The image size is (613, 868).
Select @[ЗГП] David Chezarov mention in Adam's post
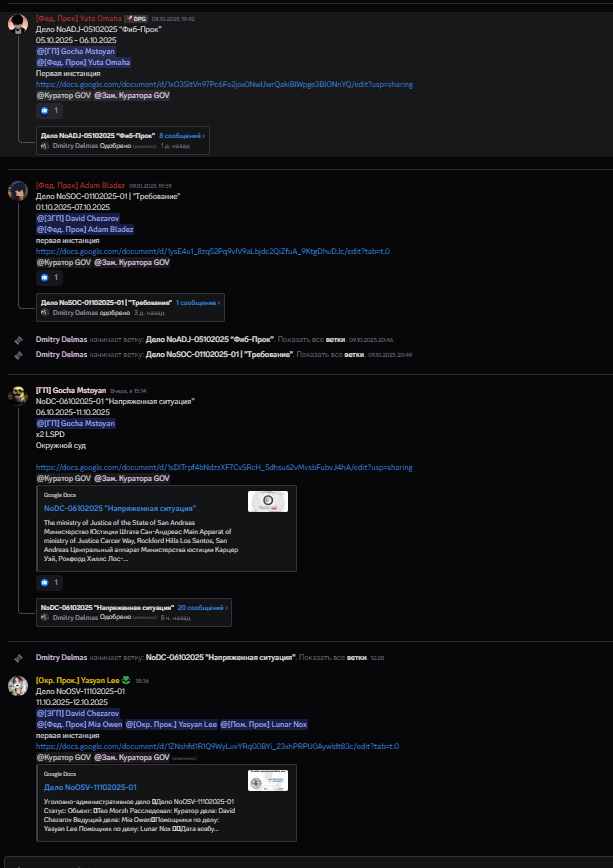[78, 218]
